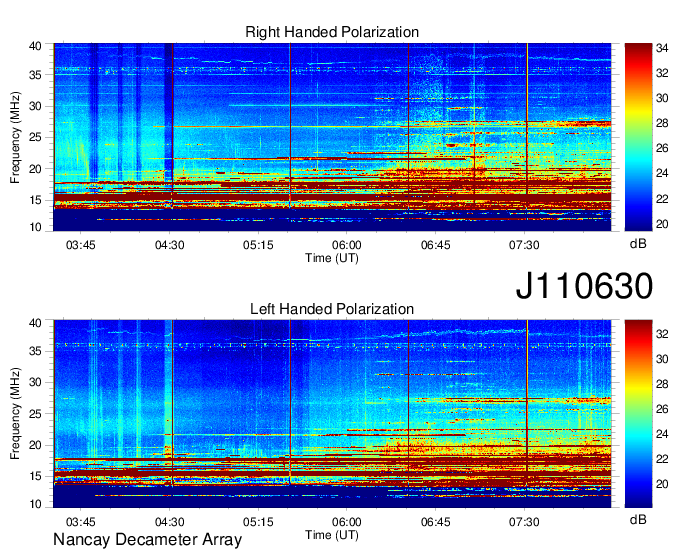
Task: Click 40 MHz tick on left-handed plot
Action: 35,323
